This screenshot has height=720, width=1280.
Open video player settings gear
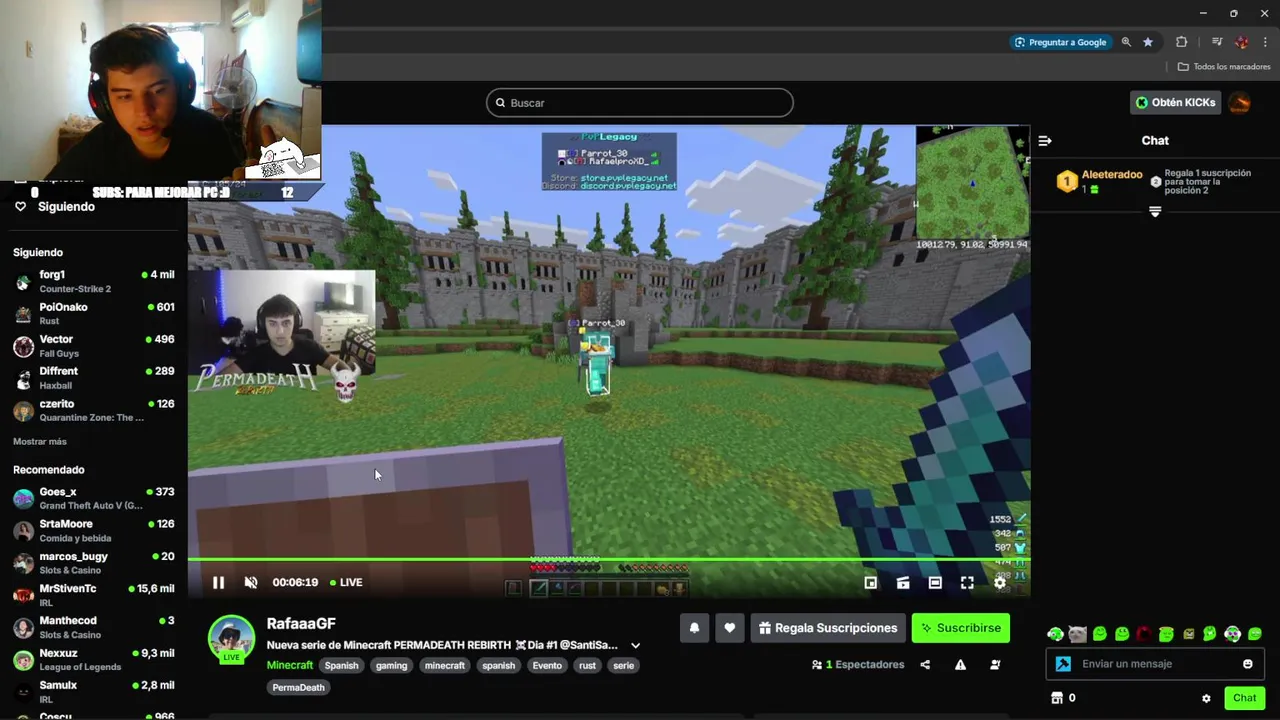tap(999, 582)
